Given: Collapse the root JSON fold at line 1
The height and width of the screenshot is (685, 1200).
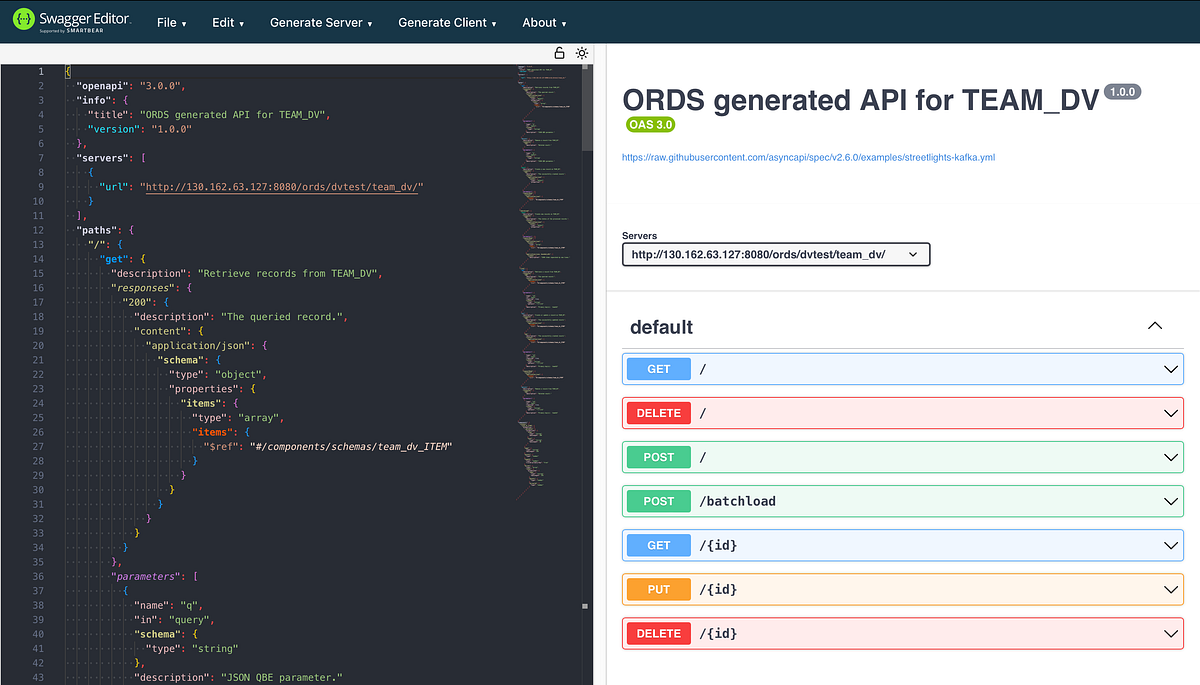Looking at the screenshot, I should (54, 71).
